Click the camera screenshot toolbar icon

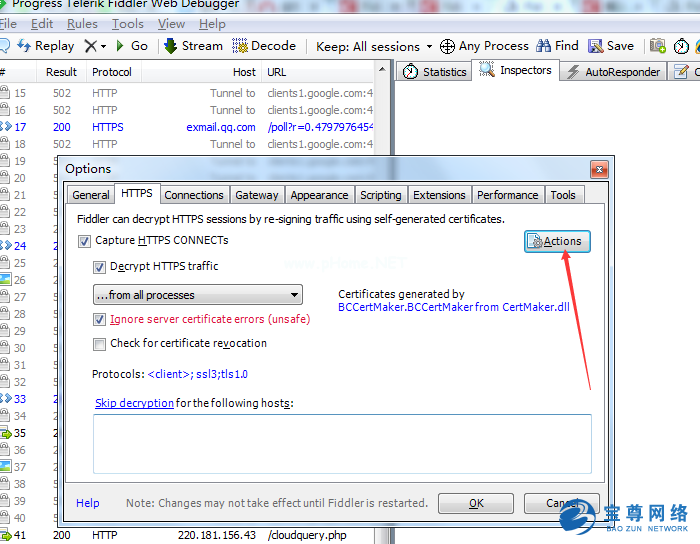(658, 46)
